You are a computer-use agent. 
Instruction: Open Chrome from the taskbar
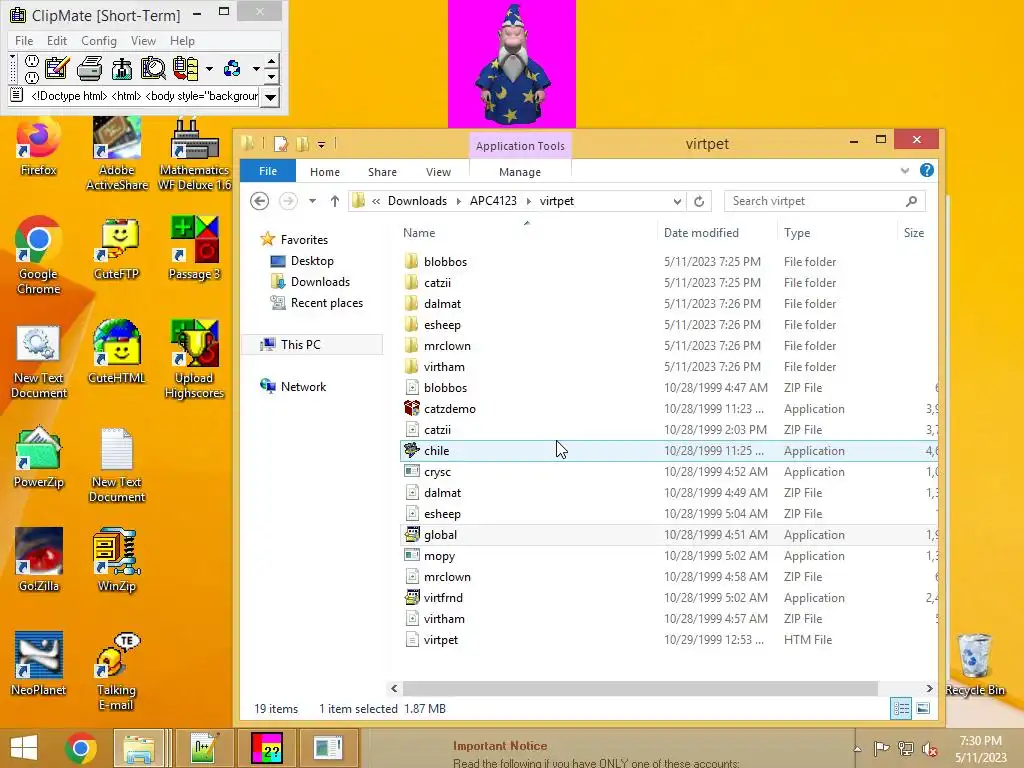81,748
